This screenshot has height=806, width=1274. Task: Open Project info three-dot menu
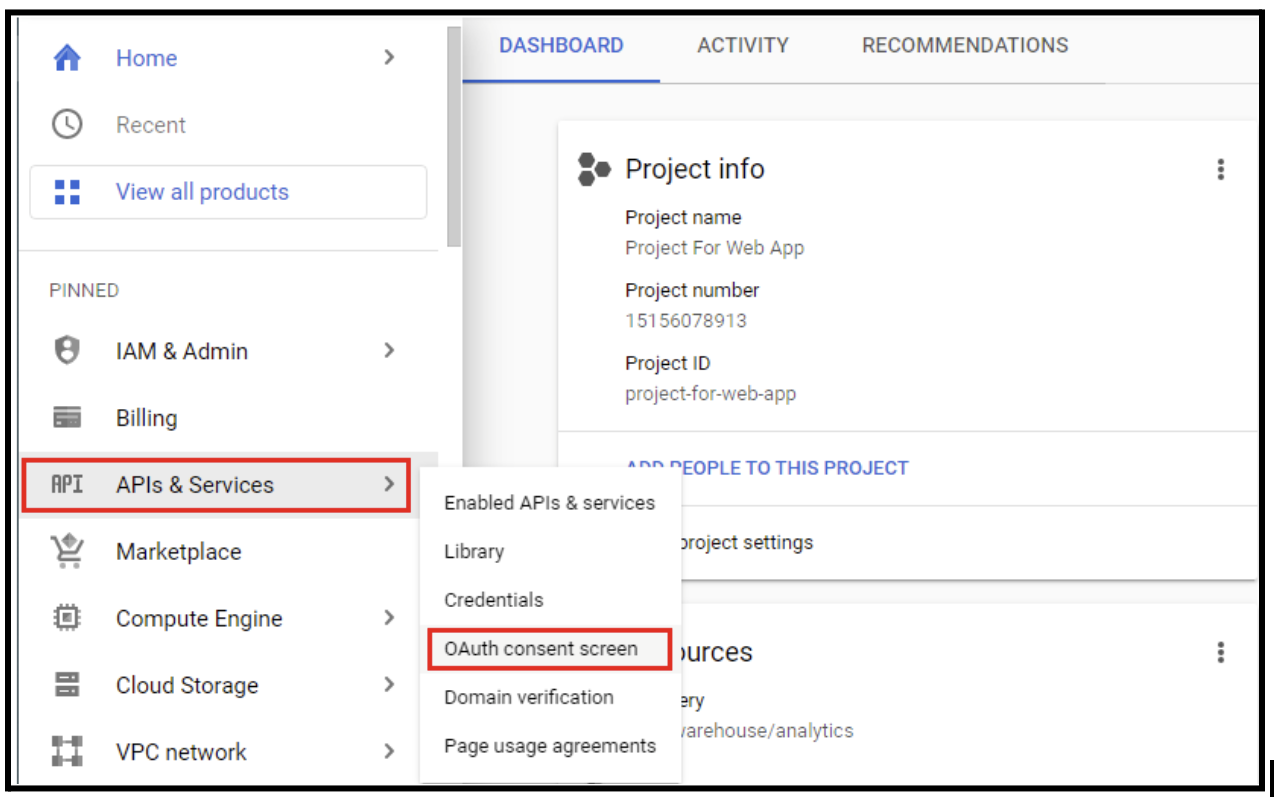tap(1220, 170)
